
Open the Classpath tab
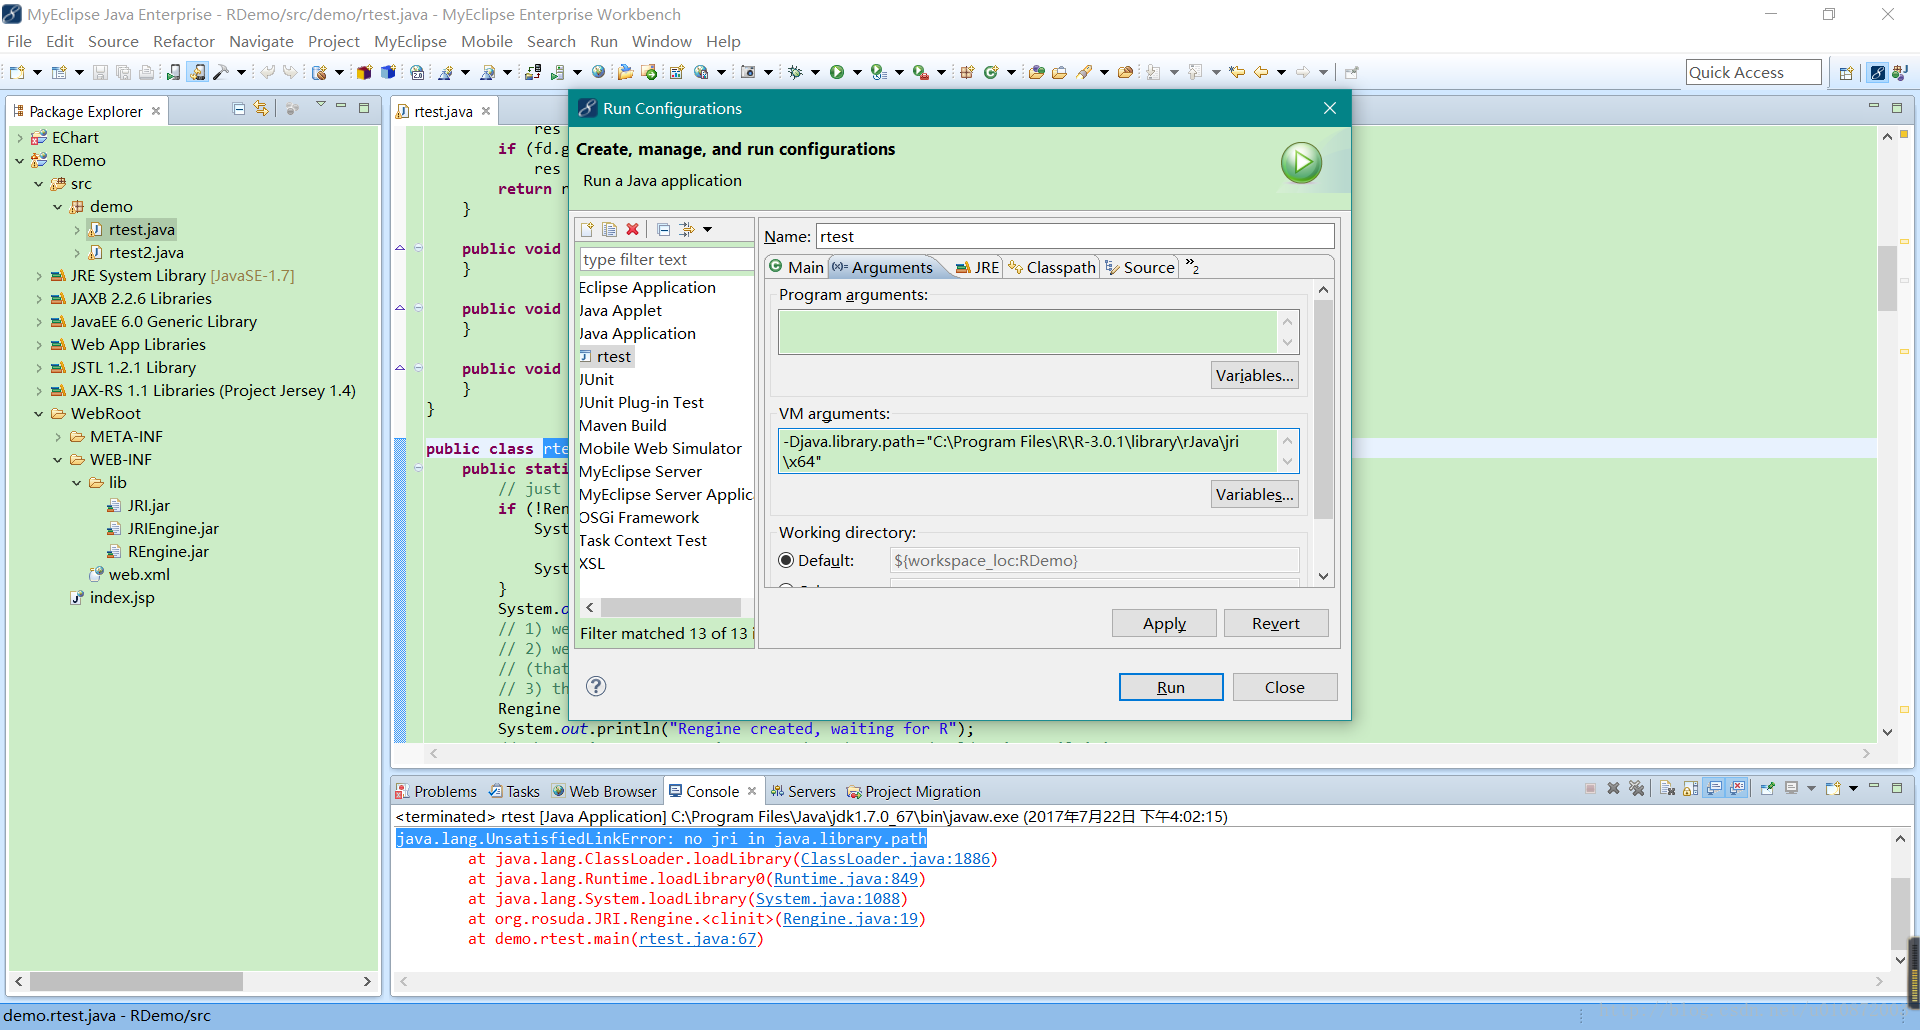(x=1051, y=267)
